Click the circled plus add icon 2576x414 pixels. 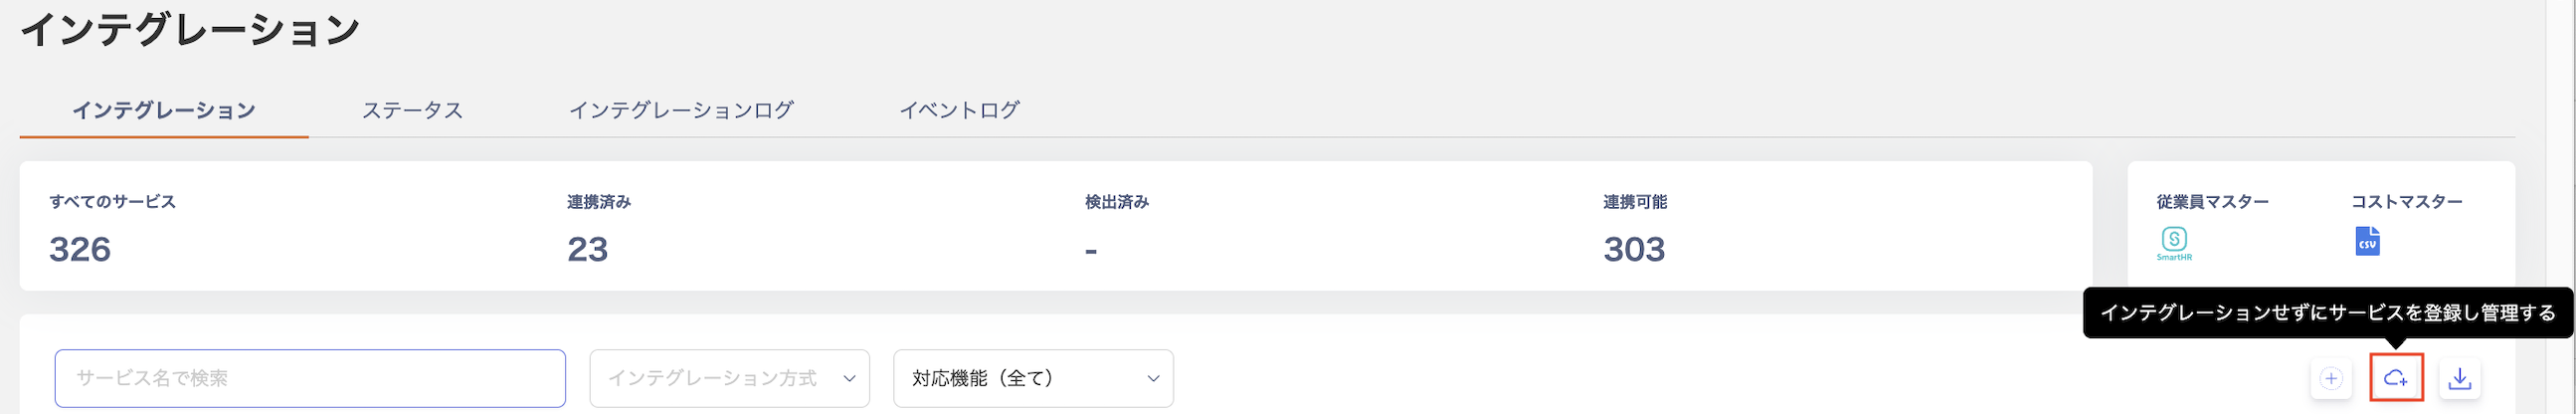pyautogui.click(x=2331, y=378)
